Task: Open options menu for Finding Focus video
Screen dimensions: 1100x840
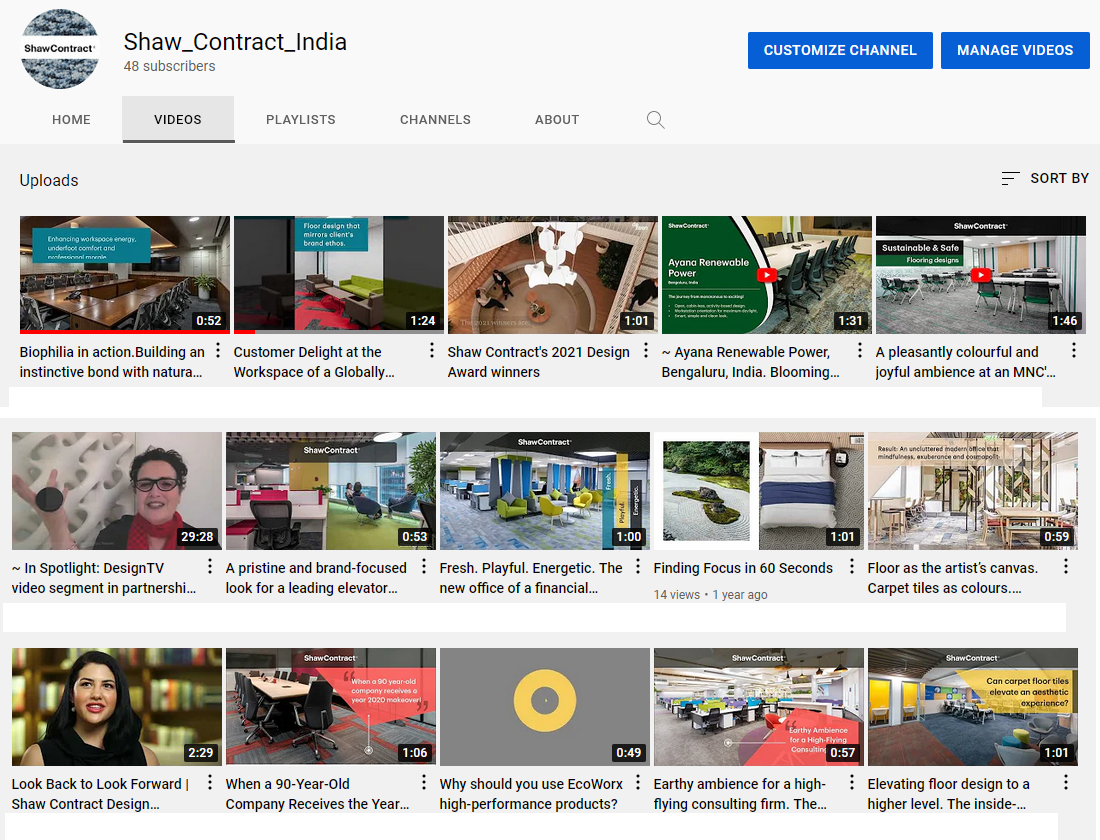Action: [852, 566]
